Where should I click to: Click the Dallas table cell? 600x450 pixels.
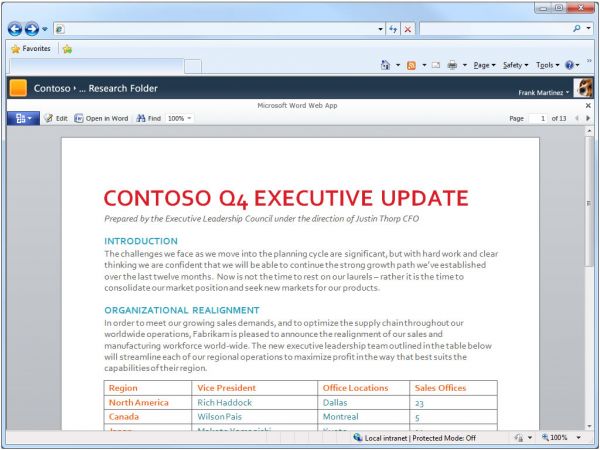[x=364, y=403]
